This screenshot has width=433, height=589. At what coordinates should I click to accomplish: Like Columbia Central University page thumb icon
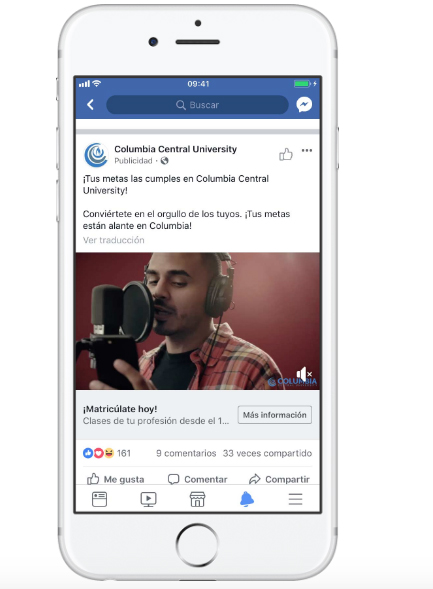286,154
